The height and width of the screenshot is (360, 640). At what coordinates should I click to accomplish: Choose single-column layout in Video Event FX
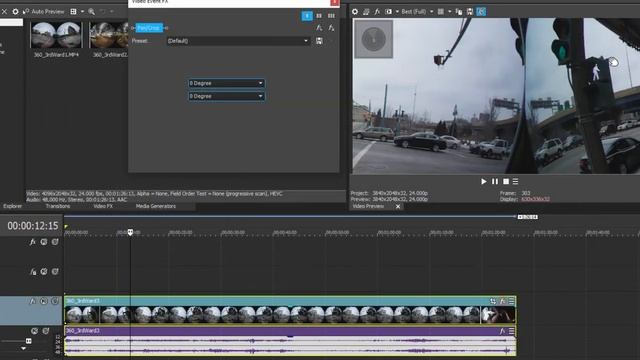click(x=307, y=16)
